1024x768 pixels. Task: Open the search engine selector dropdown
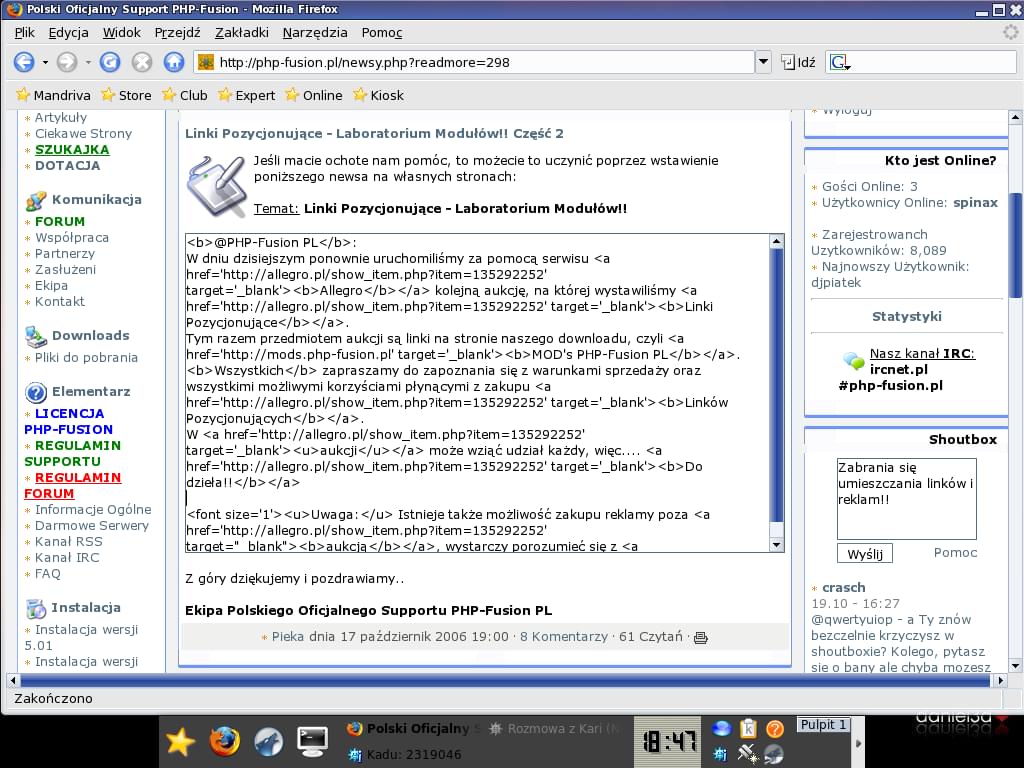click(840, 62)
